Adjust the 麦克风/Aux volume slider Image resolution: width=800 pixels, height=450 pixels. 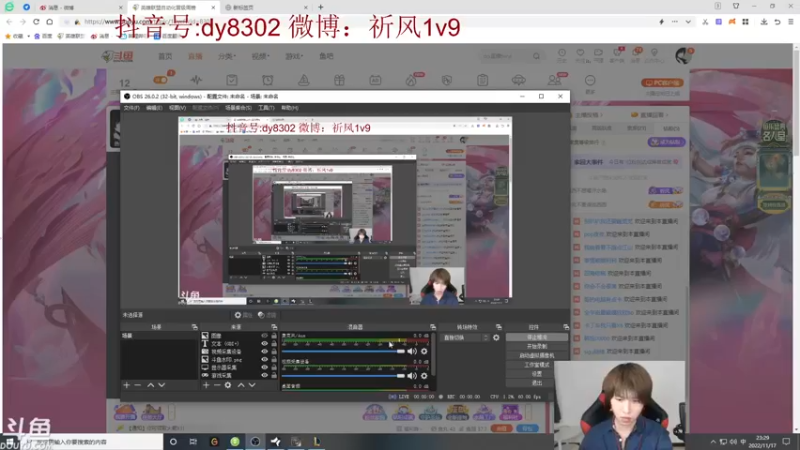343,351
